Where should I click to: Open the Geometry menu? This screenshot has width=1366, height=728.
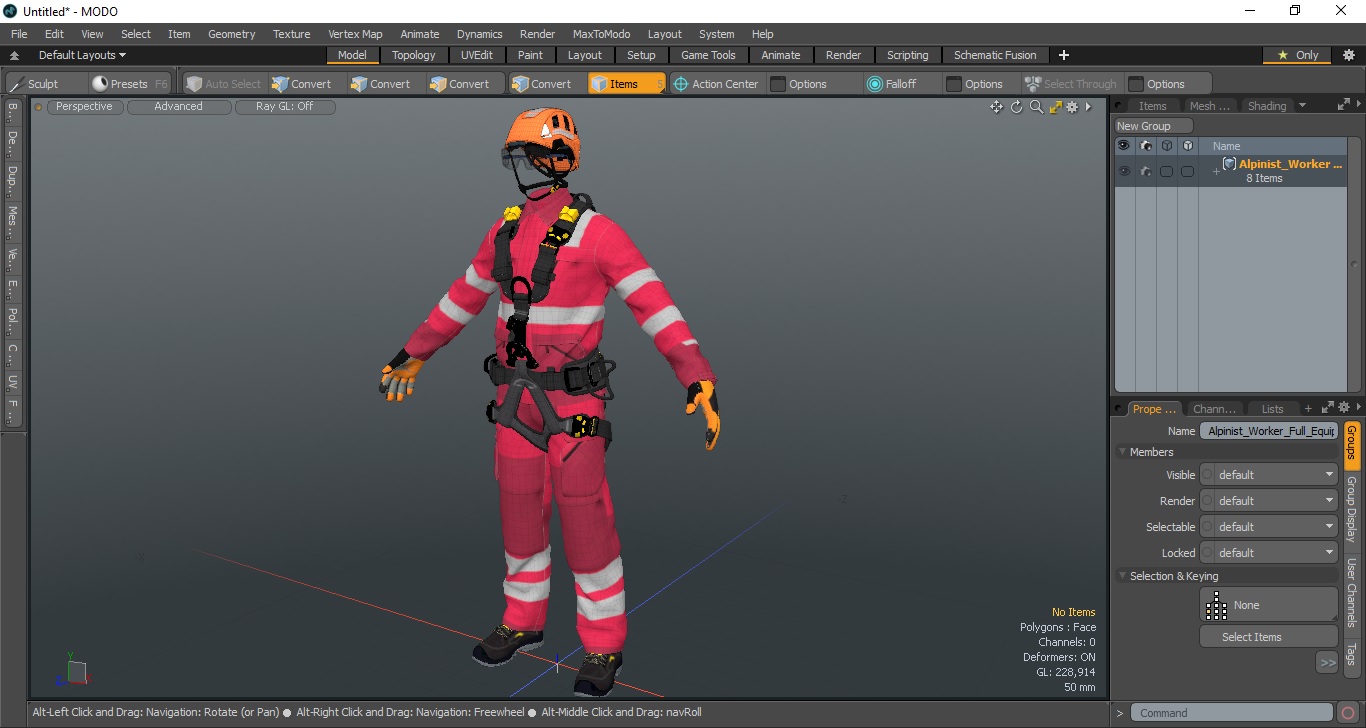click(x=231, y=34)
